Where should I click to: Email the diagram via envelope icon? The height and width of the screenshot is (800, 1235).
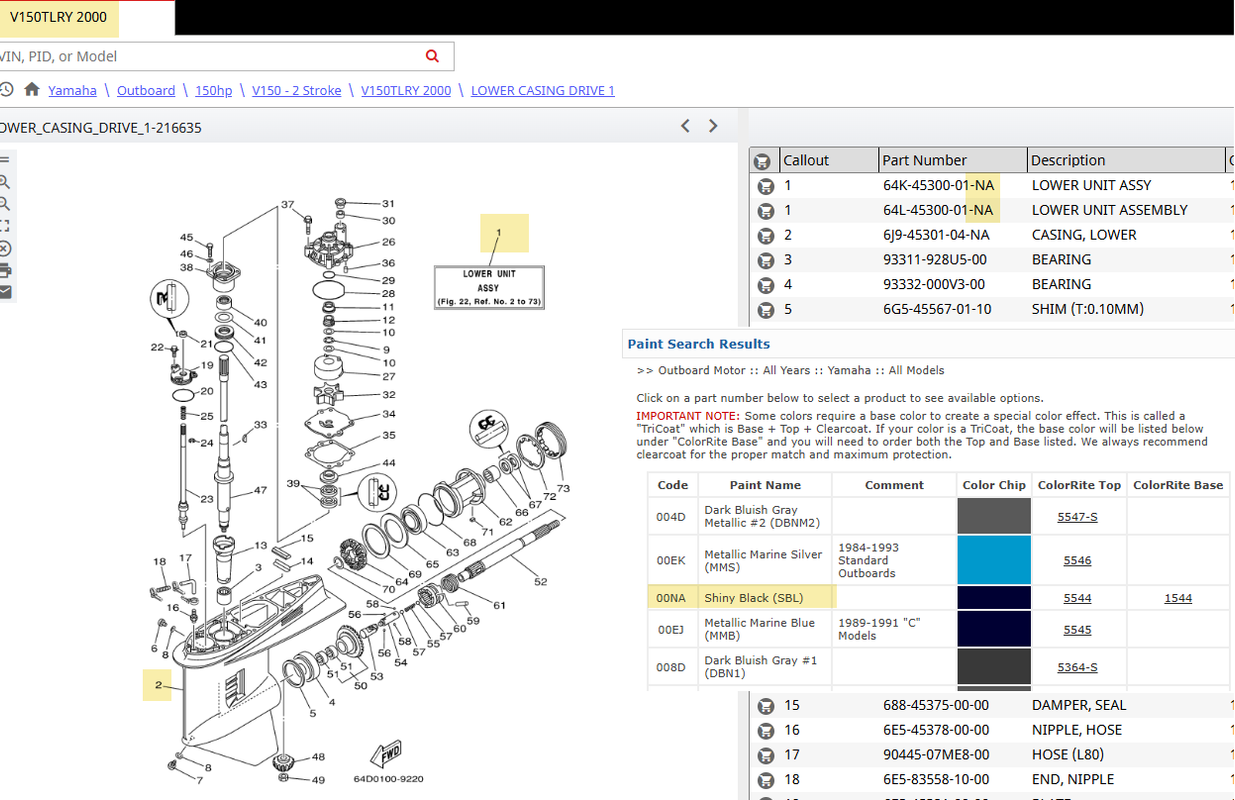coord(4,292)
